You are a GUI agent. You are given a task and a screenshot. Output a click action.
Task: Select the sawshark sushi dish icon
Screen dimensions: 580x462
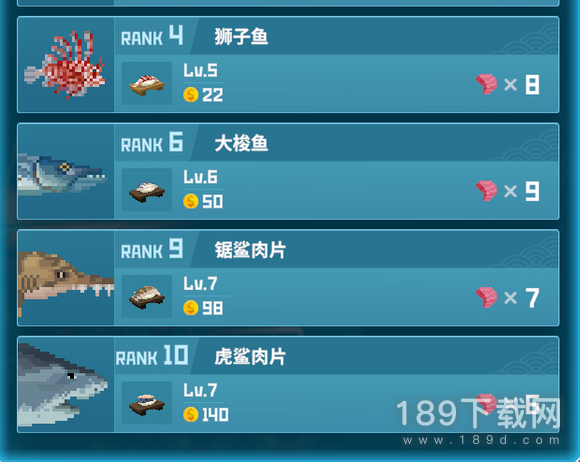[147, 297]
